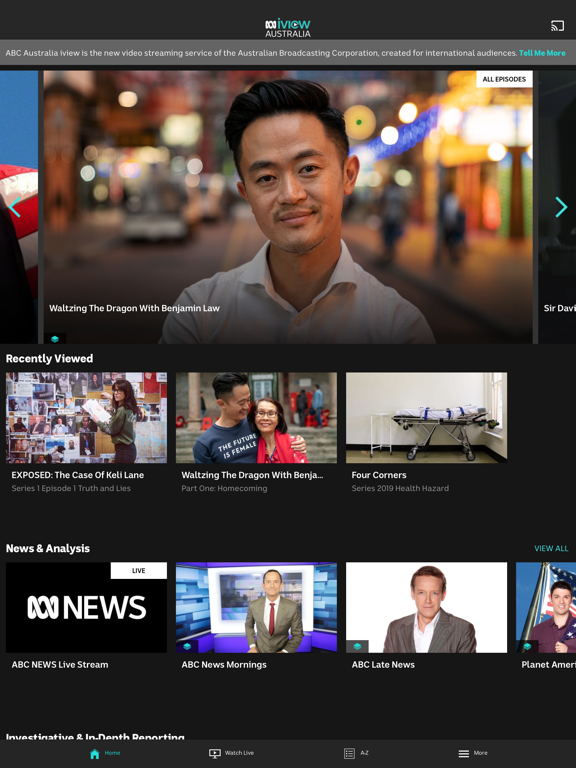Open the Planet America thumbnail
The width and height of the screenshot is (576, 768).
pos(546,607)
